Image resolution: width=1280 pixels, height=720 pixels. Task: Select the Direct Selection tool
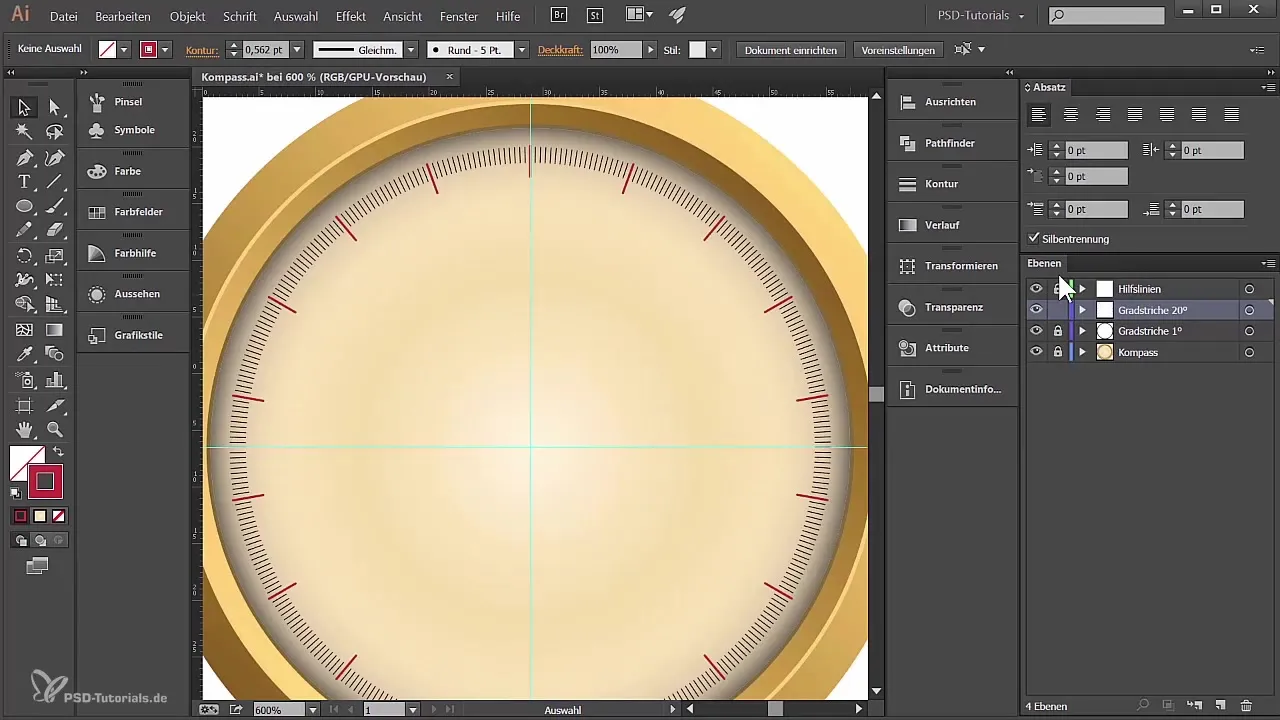(x=55, y=107)
